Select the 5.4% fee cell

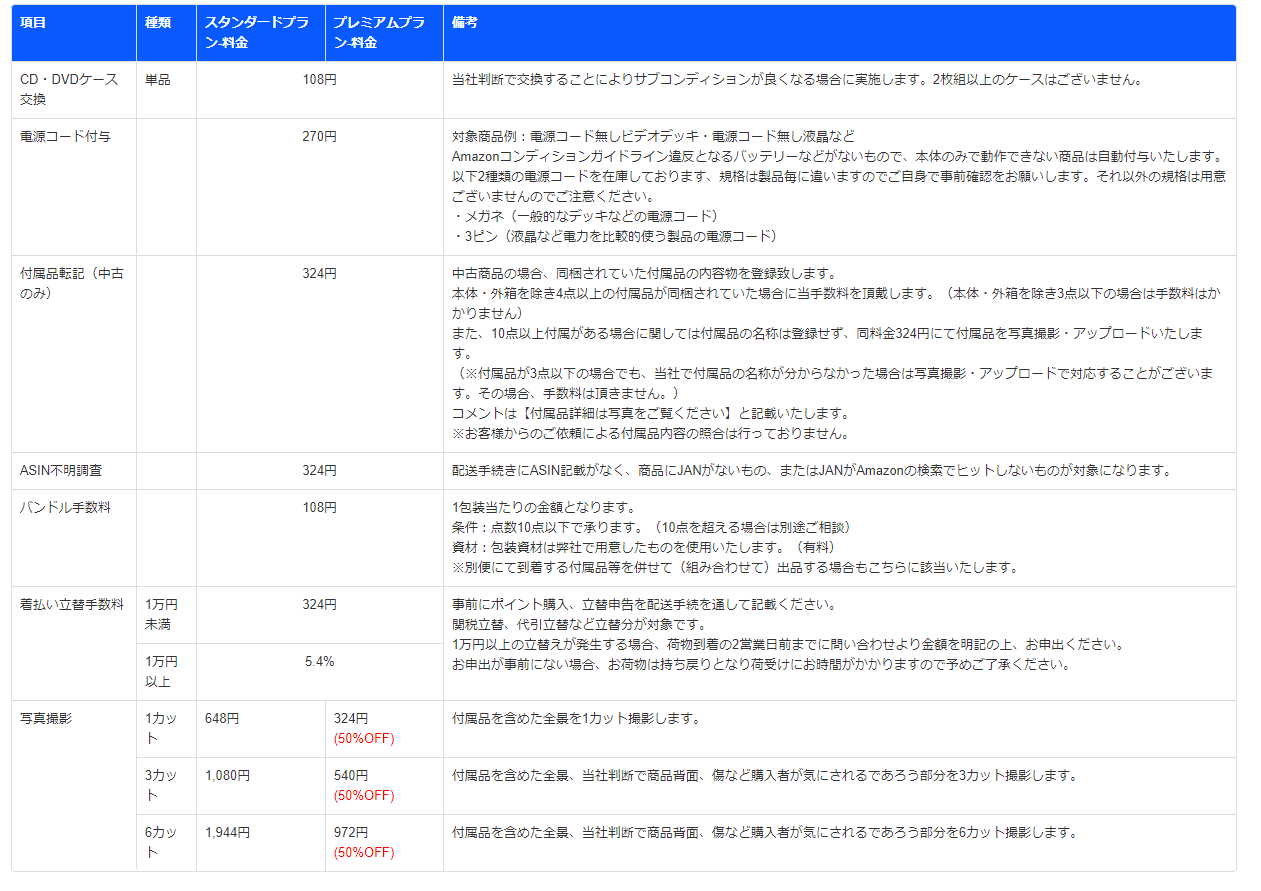pos(319,661)
